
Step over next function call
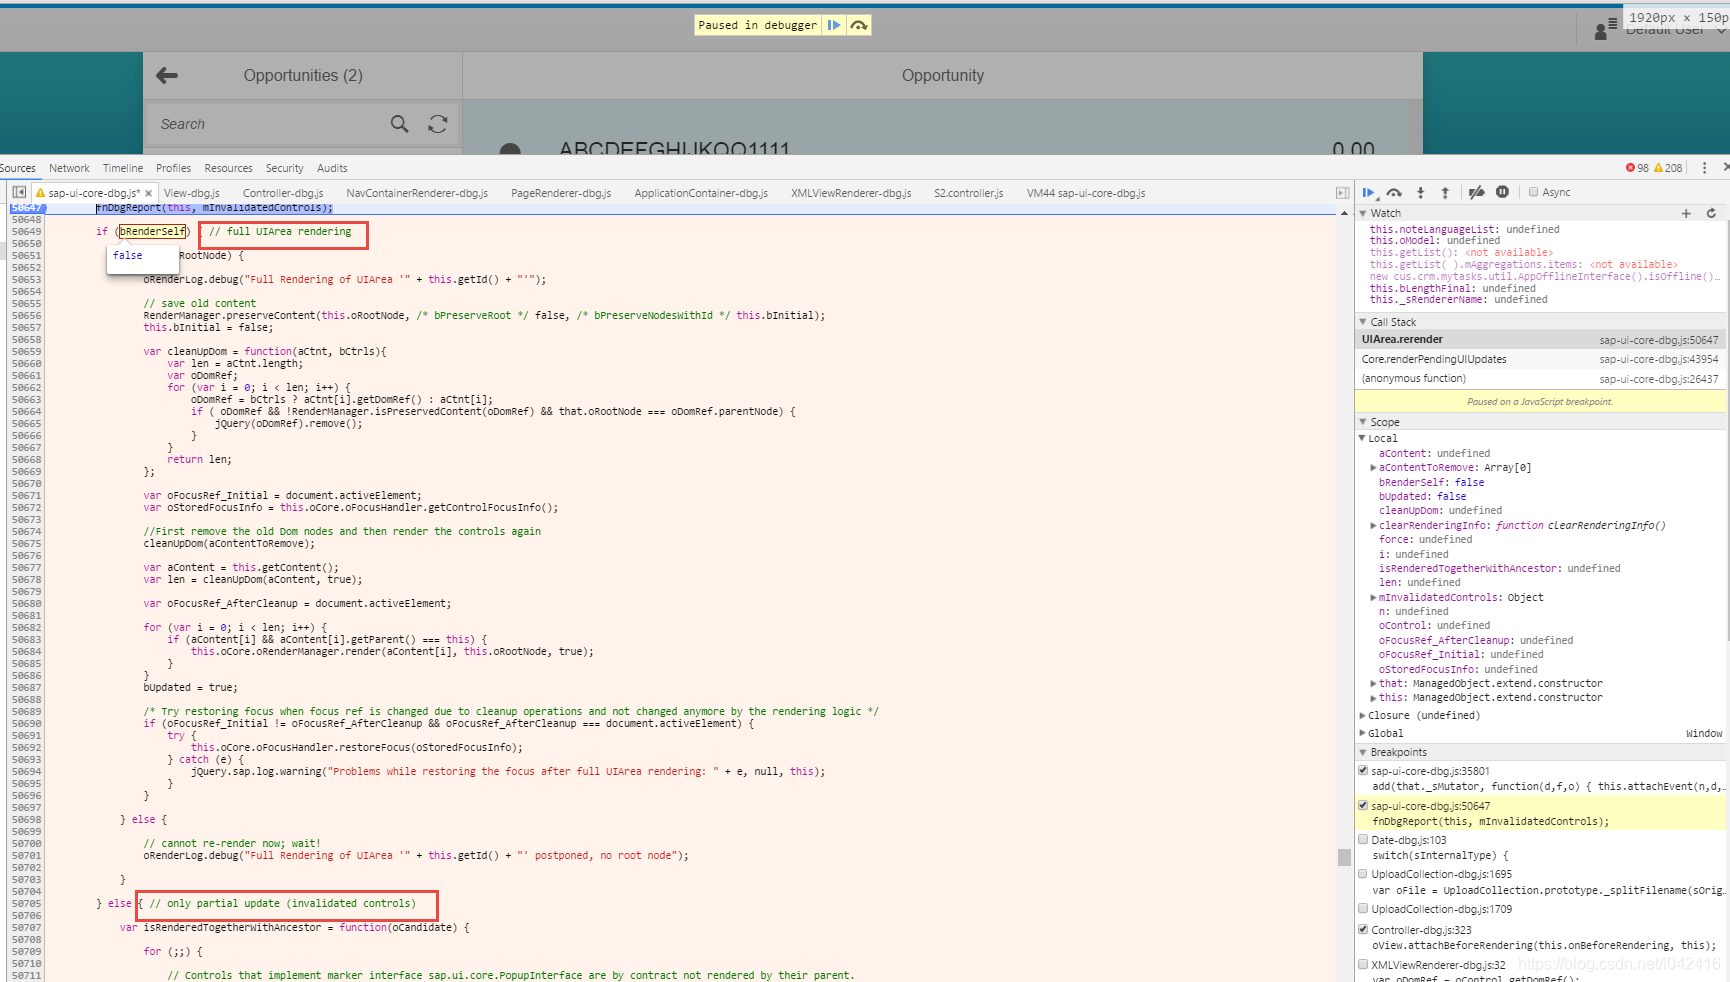click(x=1394, y=192)
